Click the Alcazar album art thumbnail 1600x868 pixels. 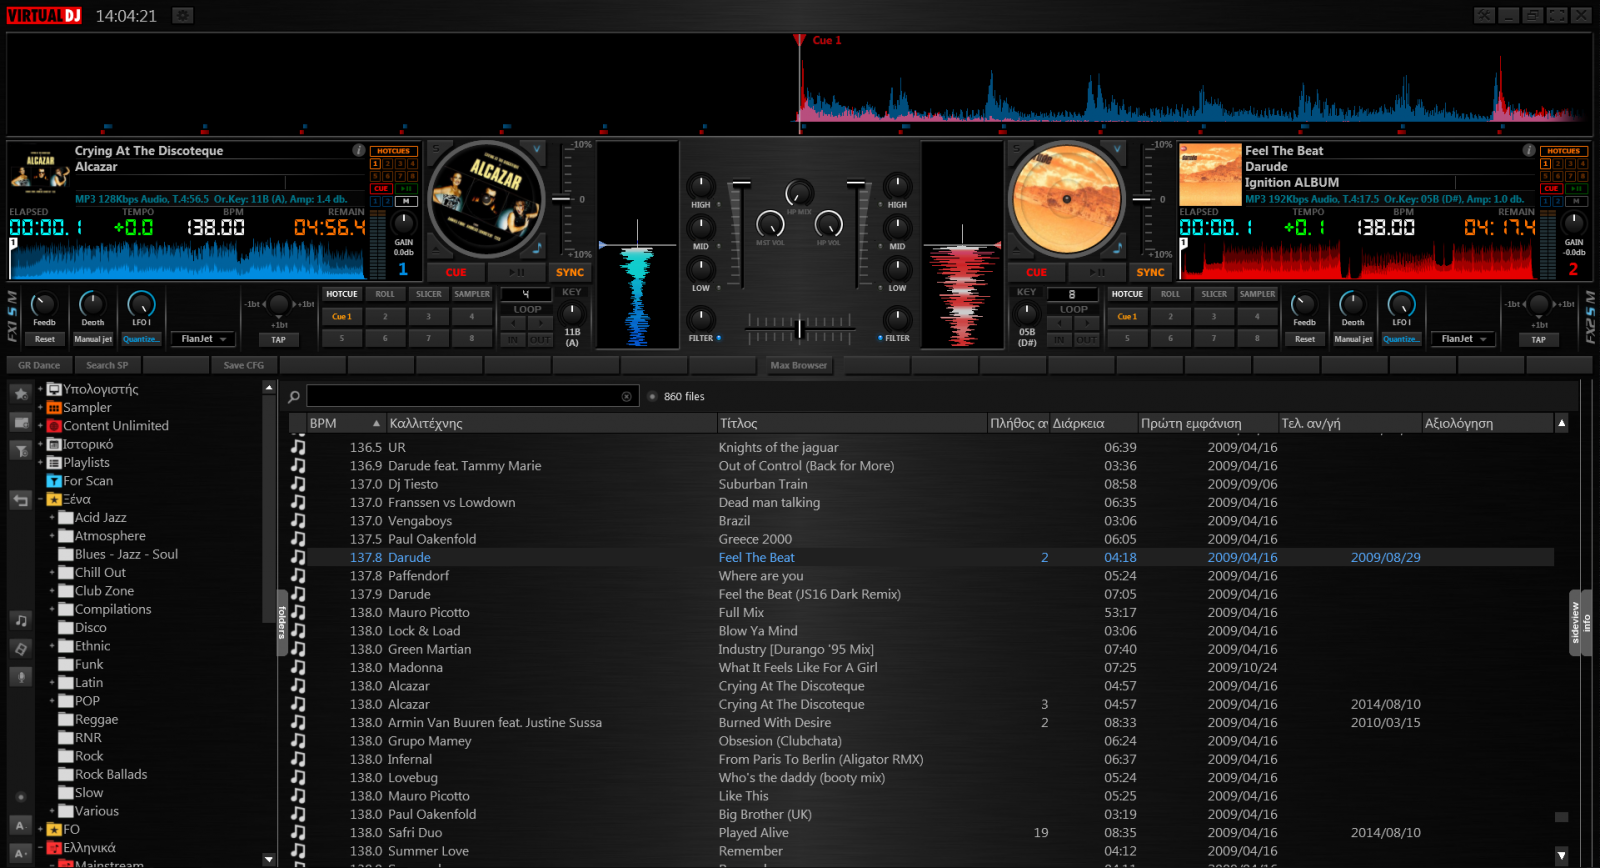pyautogui.click(x=40, y=172)
